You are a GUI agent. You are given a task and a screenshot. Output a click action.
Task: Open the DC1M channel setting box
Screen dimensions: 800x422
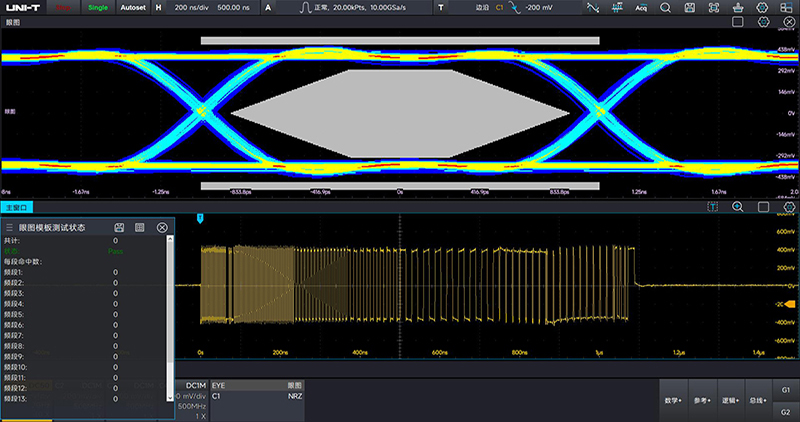click(191, 401)
